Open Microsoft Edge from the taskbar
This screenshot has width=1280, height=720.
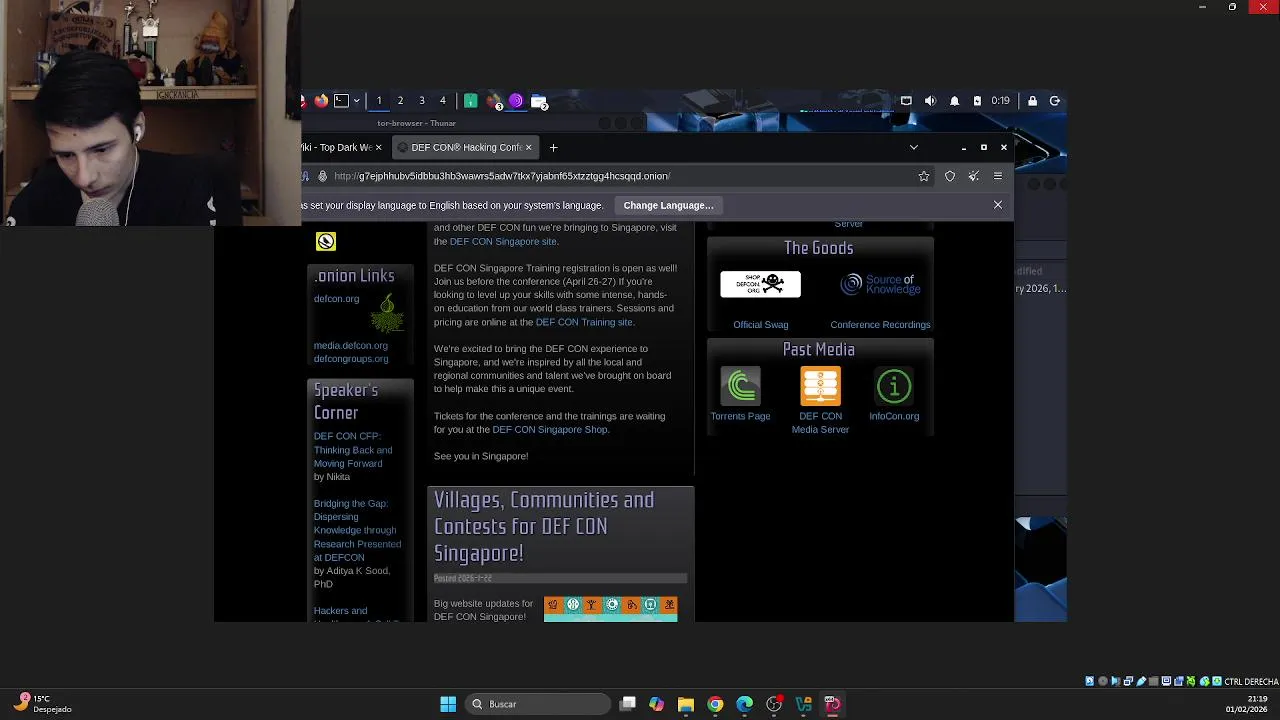744,704
